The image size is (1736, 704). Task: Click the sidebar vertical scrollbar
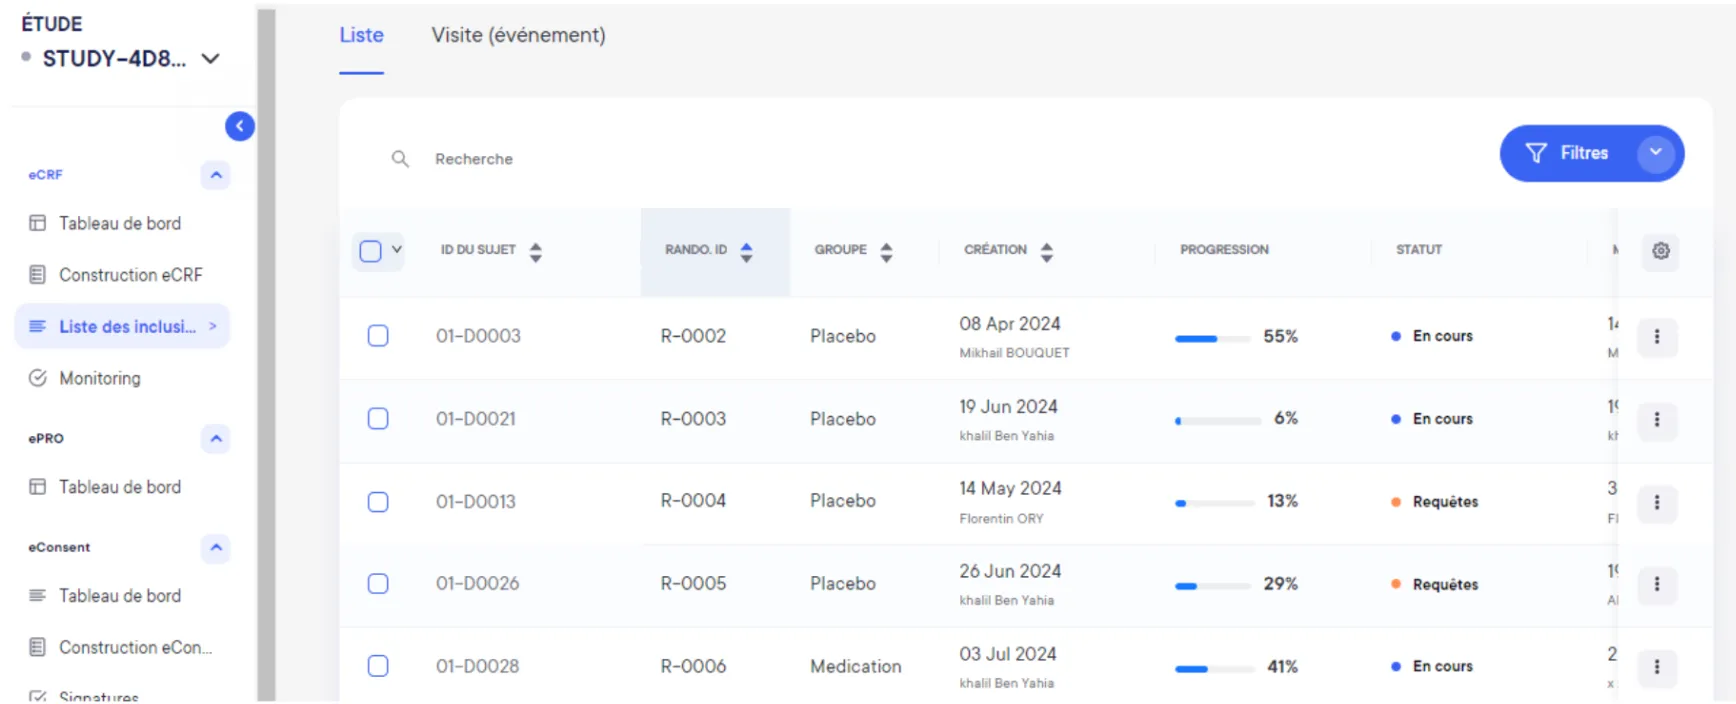click(266, 354)
